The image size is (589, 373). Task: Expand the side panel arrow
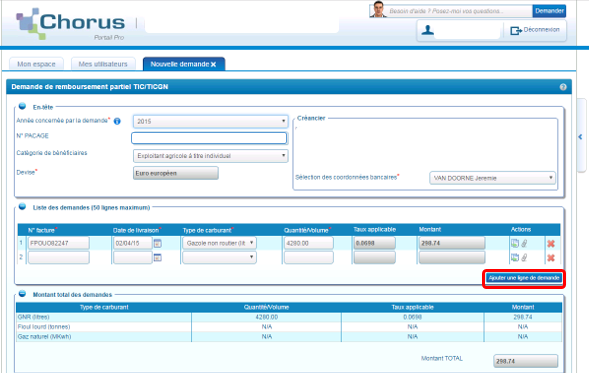580,137
